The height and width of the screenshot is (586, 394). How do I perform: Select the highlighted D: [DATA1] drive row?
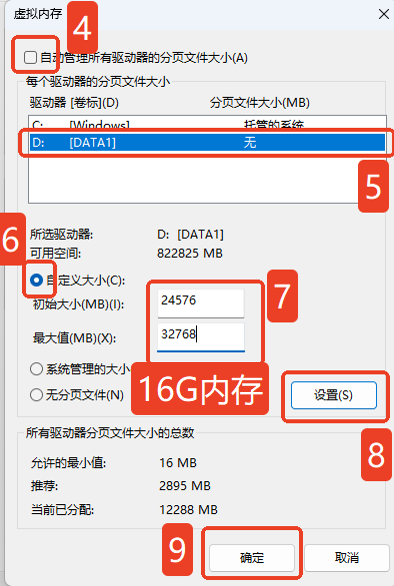tap(207, 142)
